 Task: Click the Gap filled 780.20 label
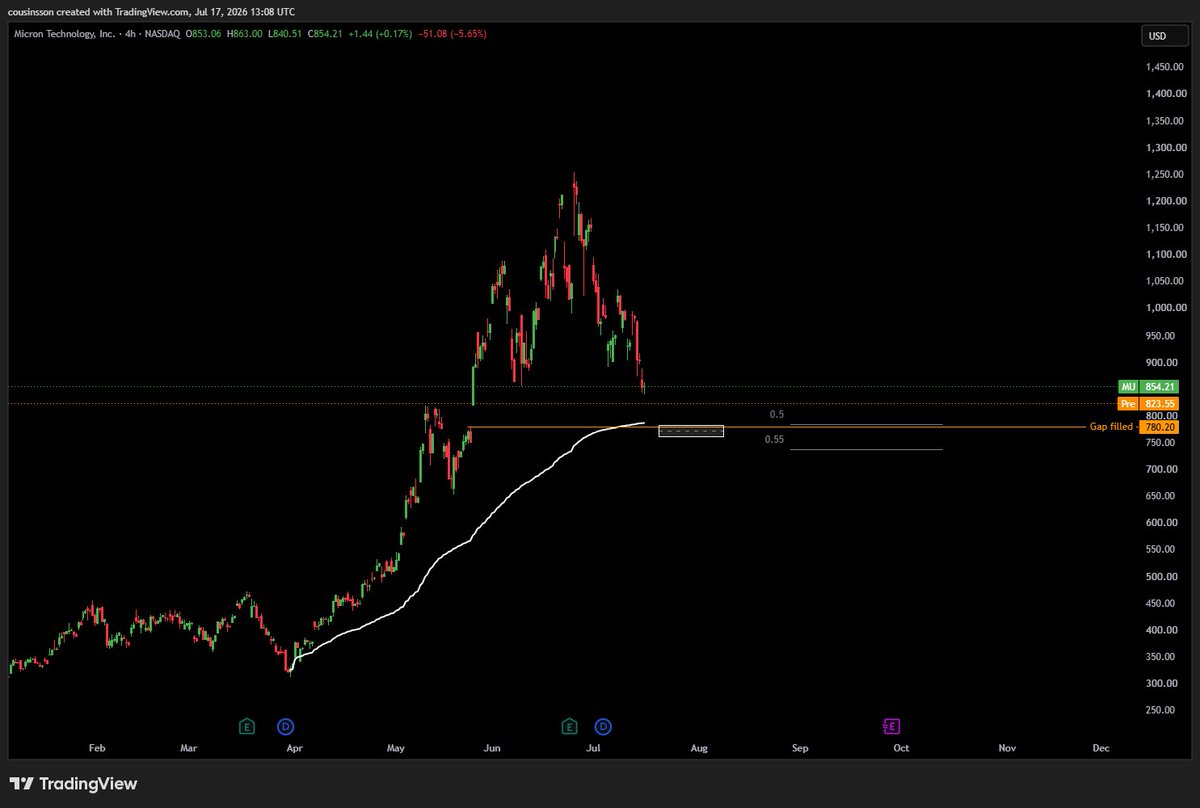coord(1134,427)
